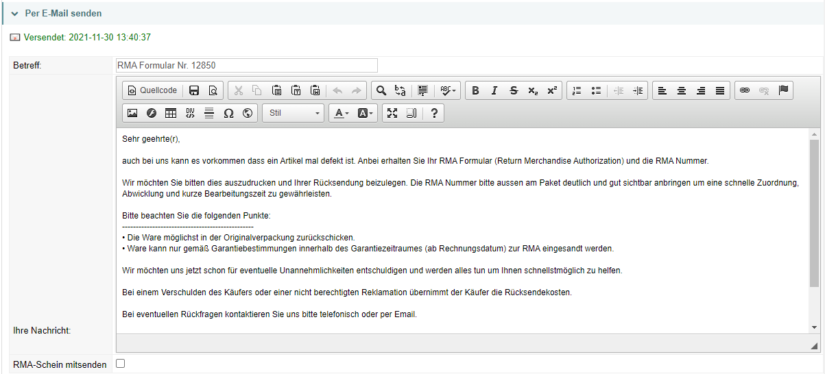Toggle strikethrough formatting
825x374 pixels.
(514, 90)
